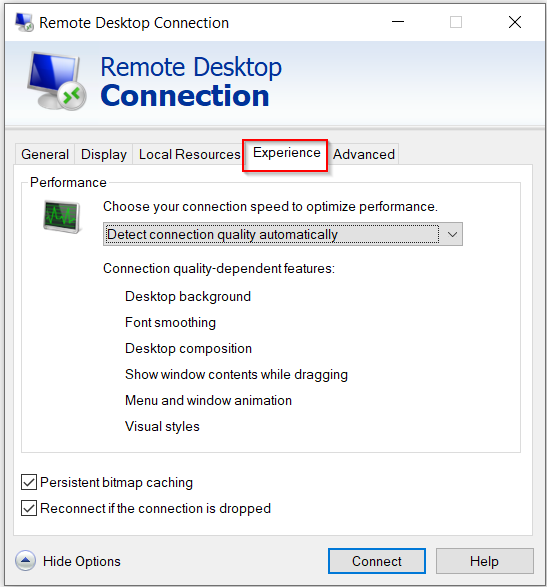Click the performance monitor graph icon
The image size is (547, 587).
click(x=62, y=216)
